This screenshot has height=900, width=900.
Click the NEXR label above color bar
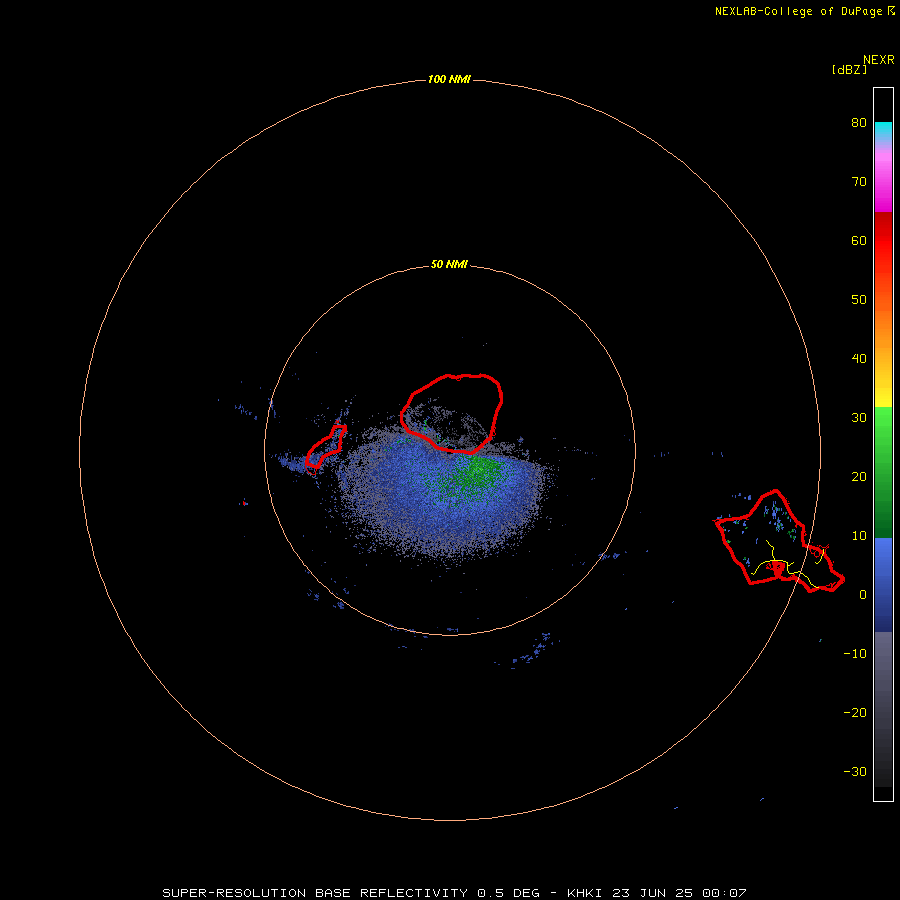[878, 60]
